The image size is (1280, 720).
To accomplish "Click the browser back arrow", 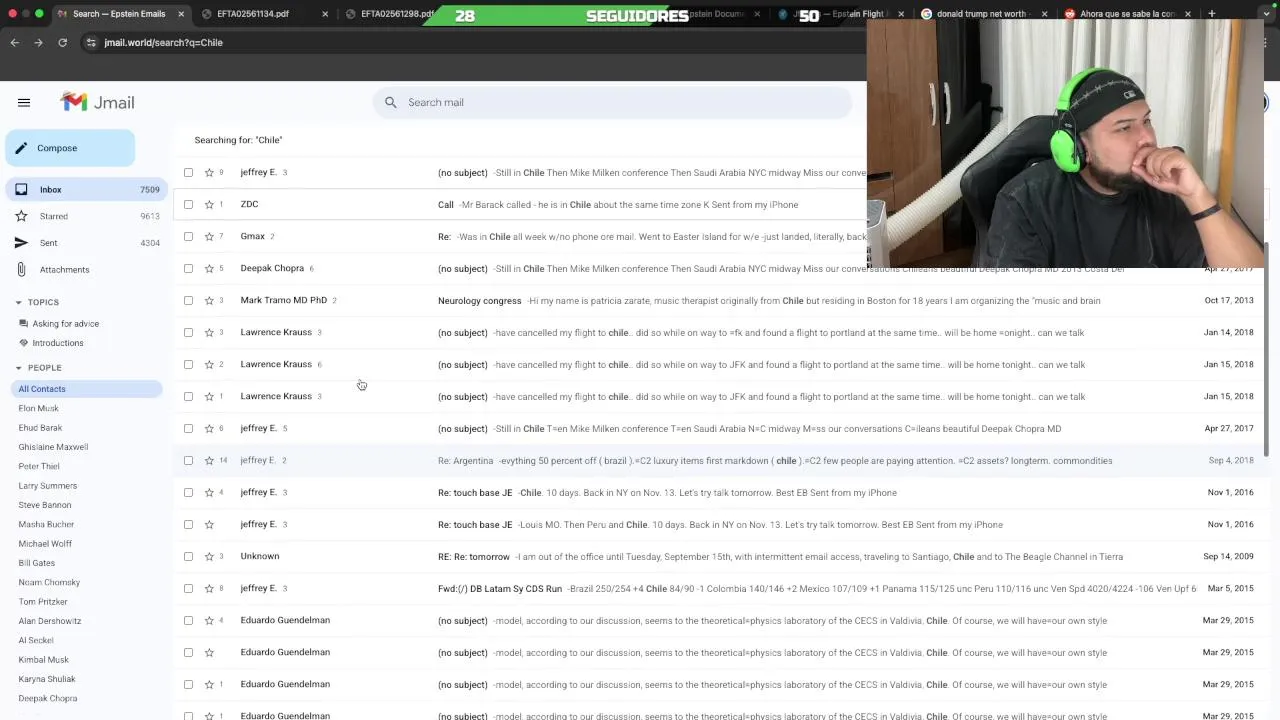I will point(14,42).
